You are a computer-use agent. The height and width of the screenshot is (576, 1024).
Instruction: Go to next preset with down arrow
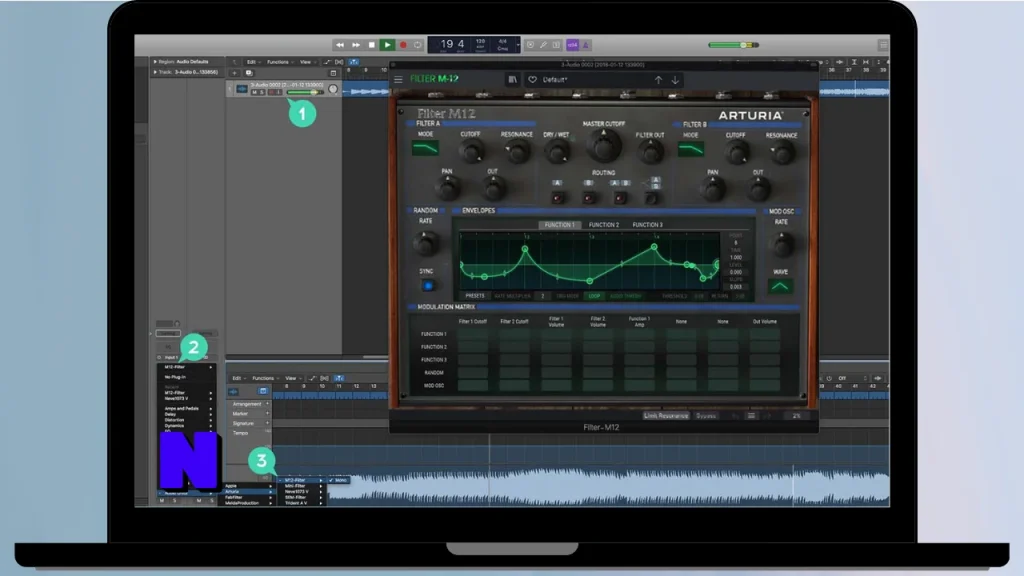(675, 80)
